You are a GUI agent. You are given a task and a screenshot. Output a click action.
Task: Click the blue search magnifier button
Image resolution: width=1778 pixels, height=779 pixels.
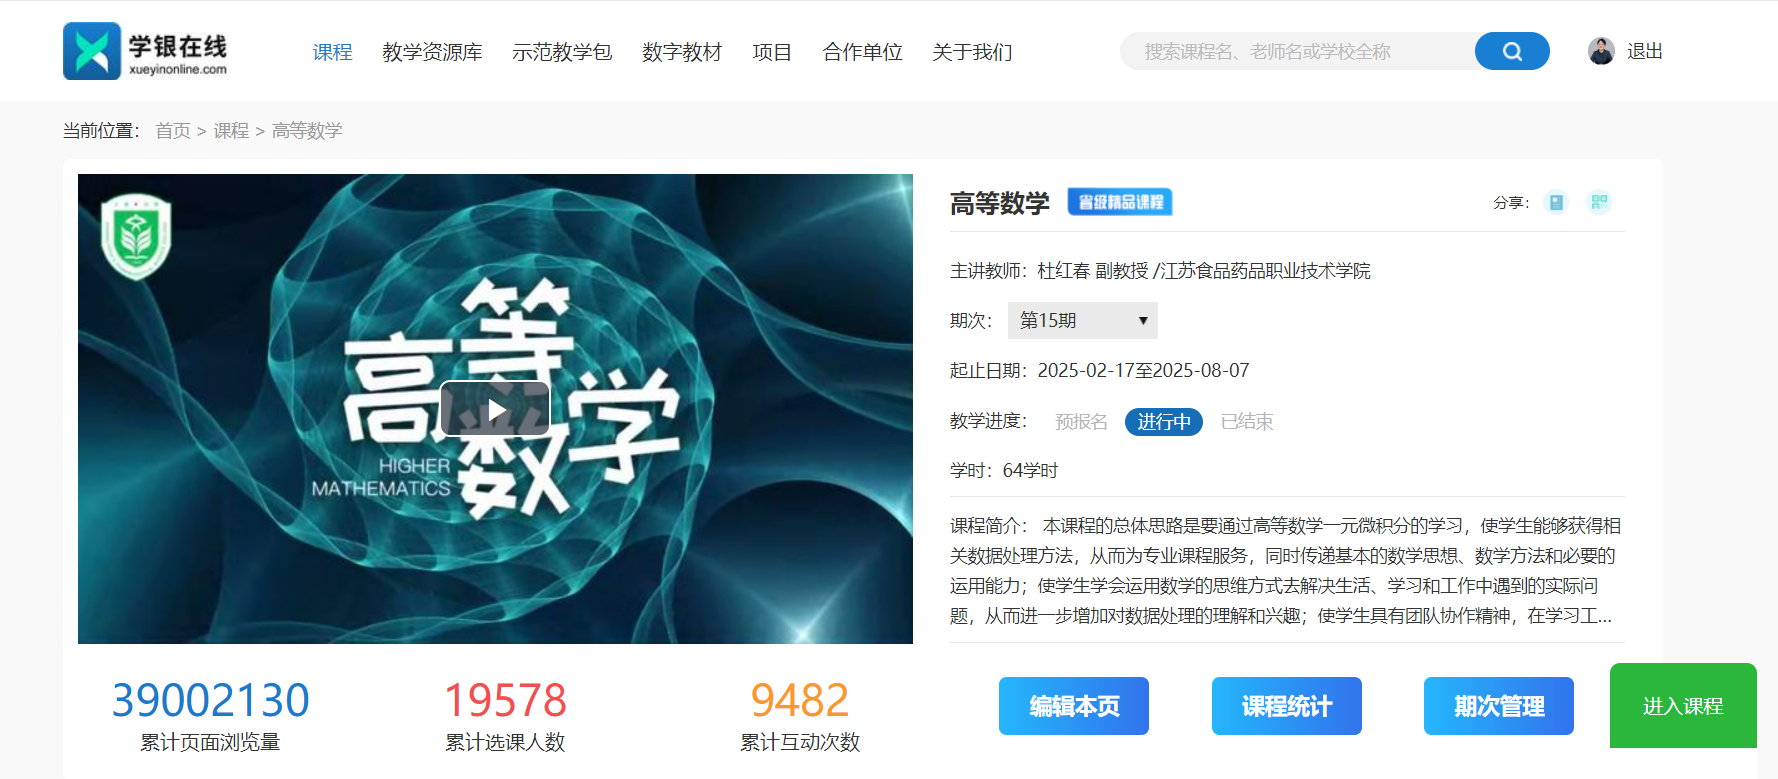click(x=1511, y=51)
